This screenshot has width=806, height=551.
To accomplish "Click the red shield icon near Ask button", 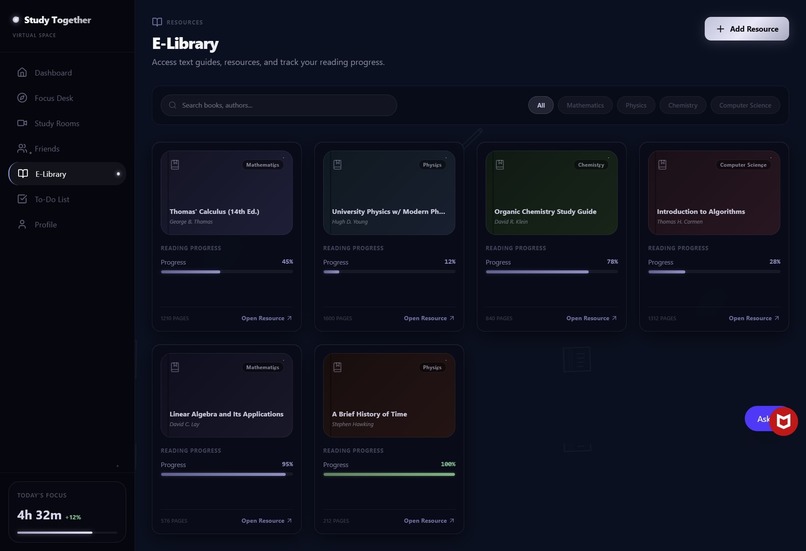I will click(783, 421).
